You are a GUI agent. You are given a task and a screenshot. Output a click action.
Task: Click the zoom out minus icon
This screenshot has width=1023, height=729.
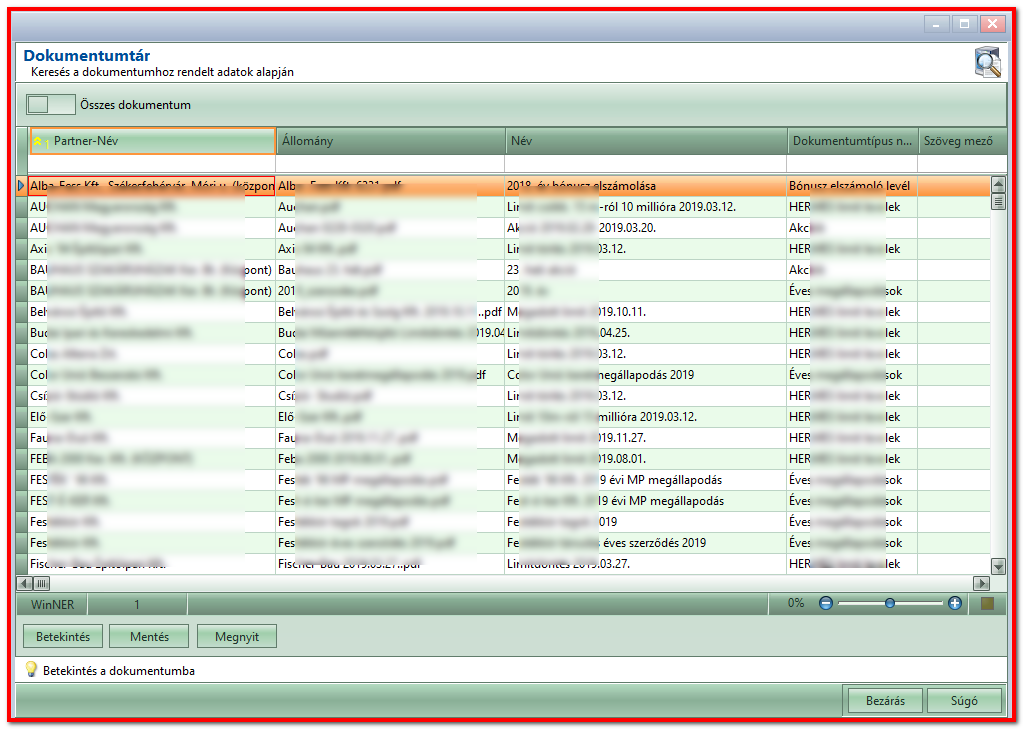(x=825, y=603)
